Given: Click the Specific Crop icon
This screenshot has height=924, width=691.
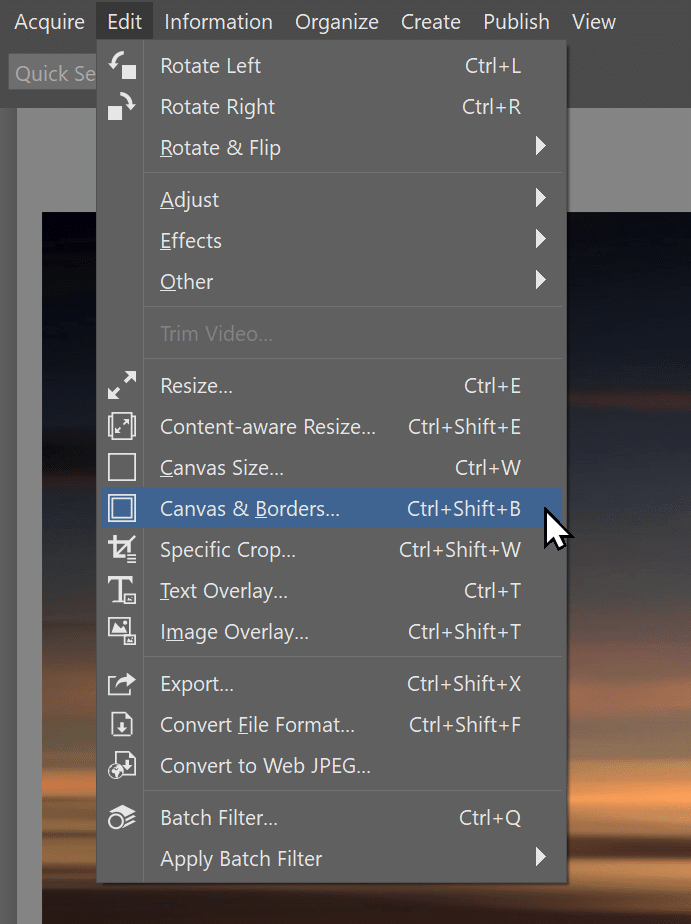Looking at the screenshot, I should pos(122,550).
